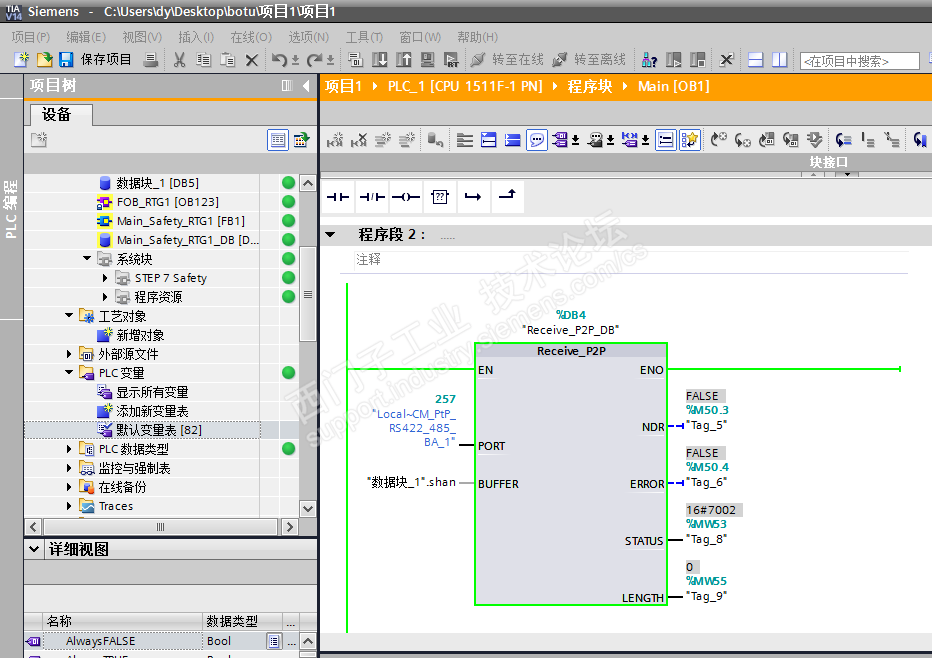Viewport: 932px width, 658px height.
Task: Open the 帮助(H) menu
Action: 477,37
